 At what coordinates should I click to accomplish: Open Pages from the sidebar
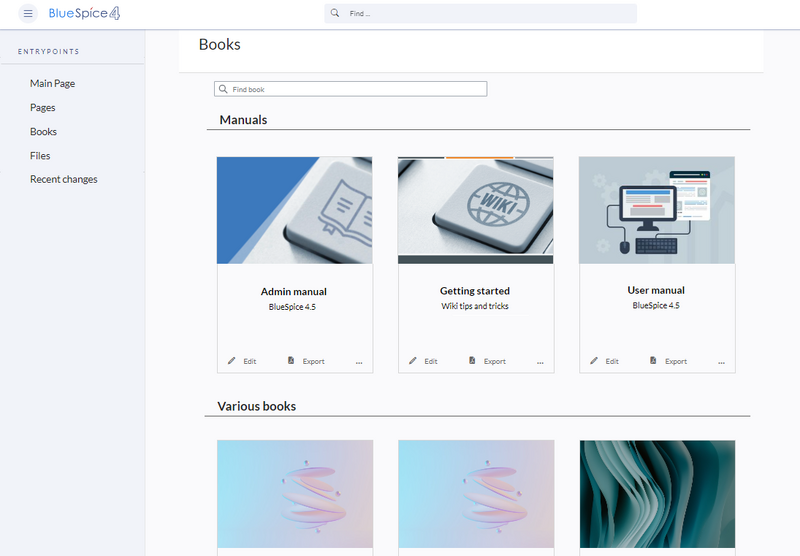pos(42,108)
